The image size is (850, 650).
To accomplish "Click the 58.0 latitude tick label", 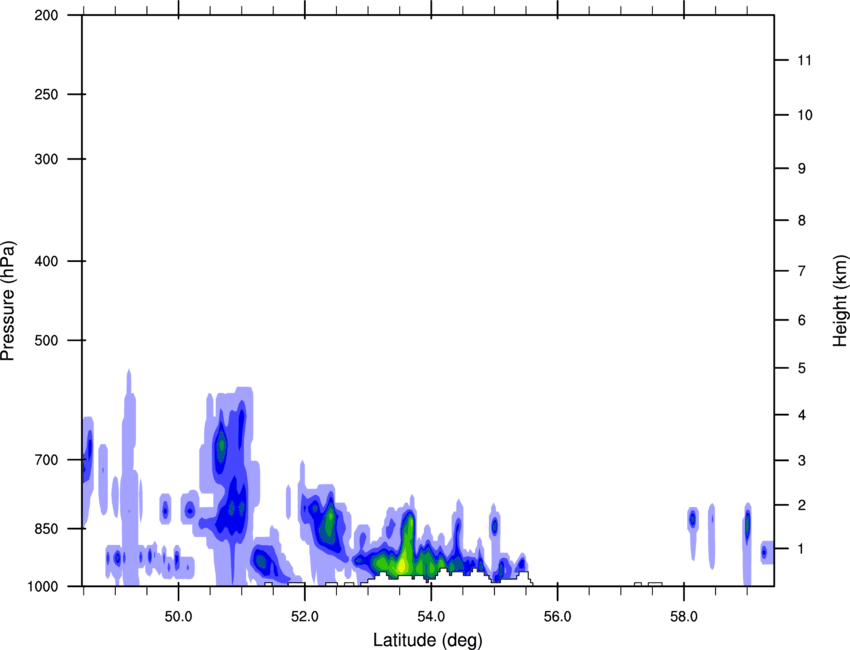I will tap(684, 617).
